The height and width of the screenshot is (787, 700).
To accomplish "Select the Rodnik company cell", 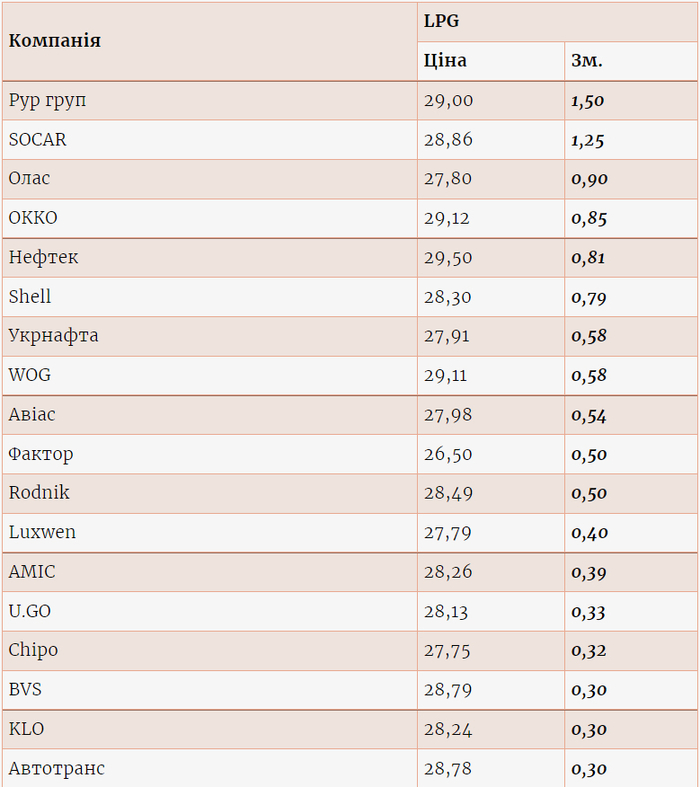I will [x=39, y=493].
